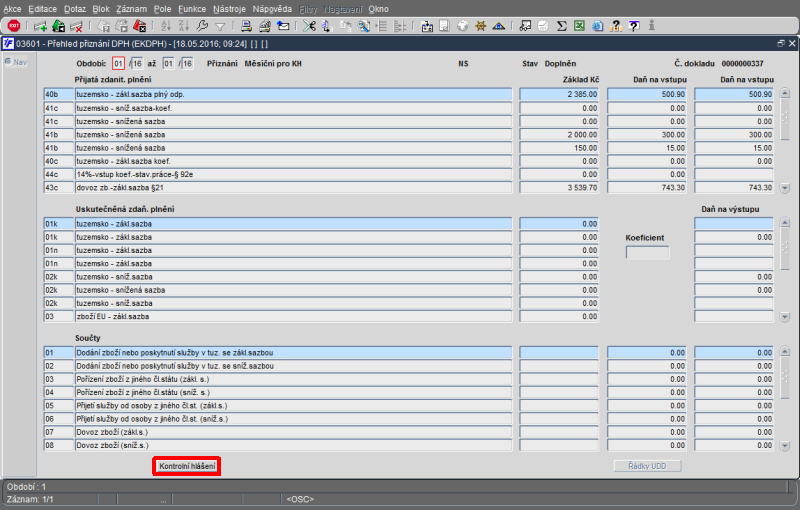Click the blue pyramid triangle icon
This screenshot has width=800, height=510.
pos(498,26)
